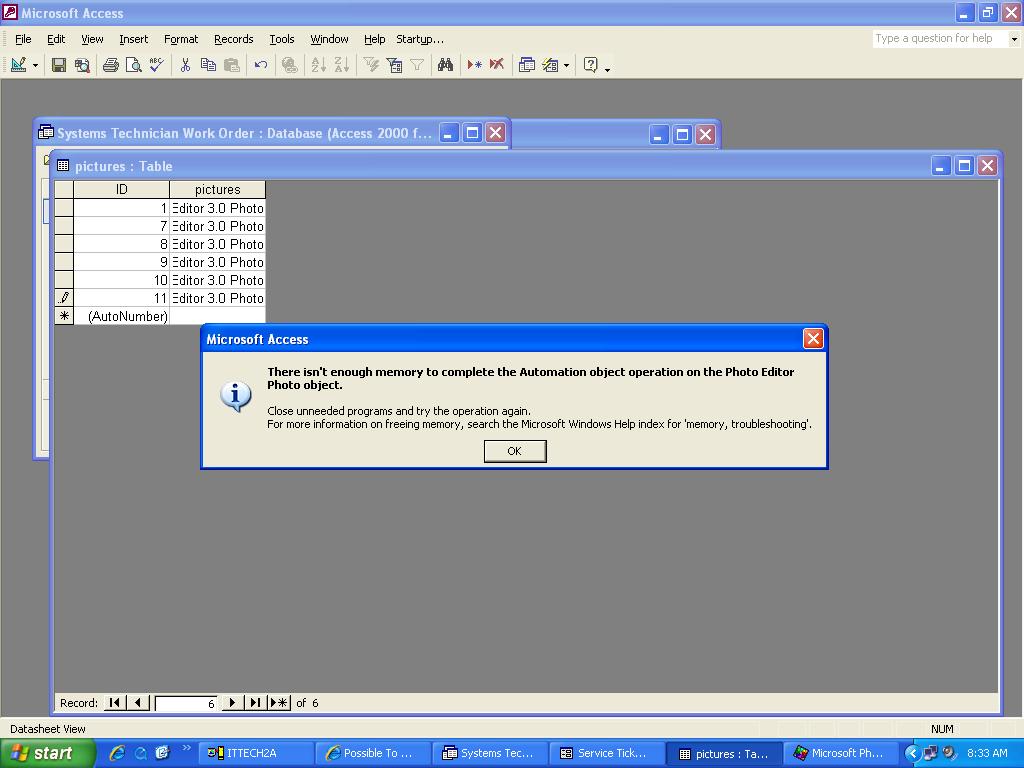Screen dimensions: 1024x768
Task: Click the (AutoNumber) new row cell
Action: click(121, 316)
